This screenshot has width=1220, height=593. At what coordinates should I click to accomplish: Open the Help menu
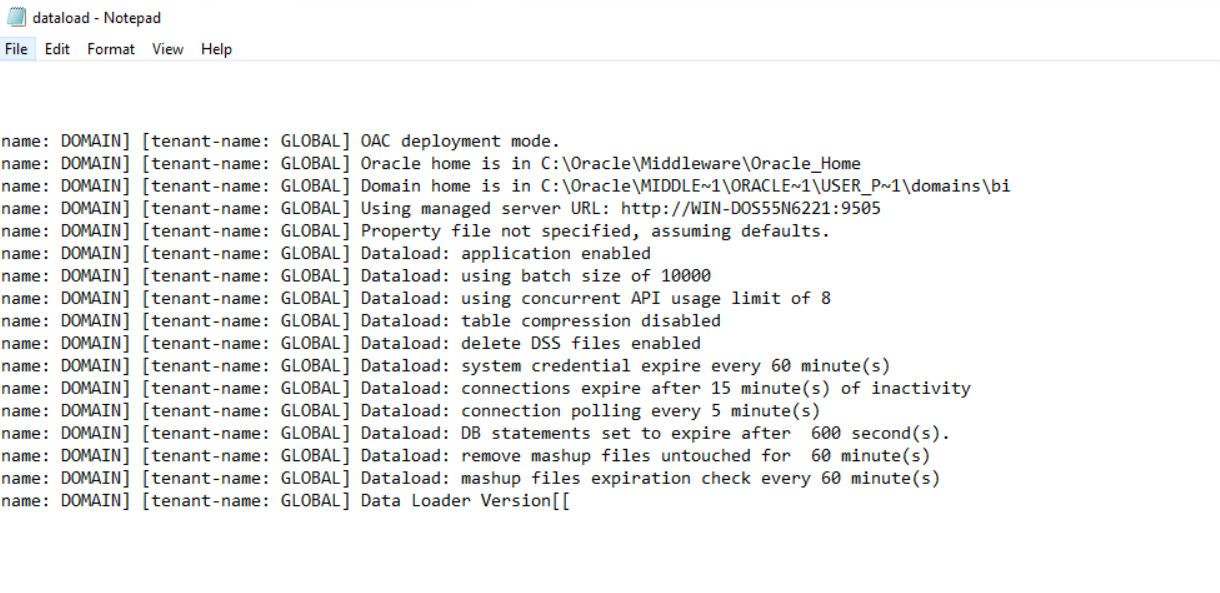216,49
